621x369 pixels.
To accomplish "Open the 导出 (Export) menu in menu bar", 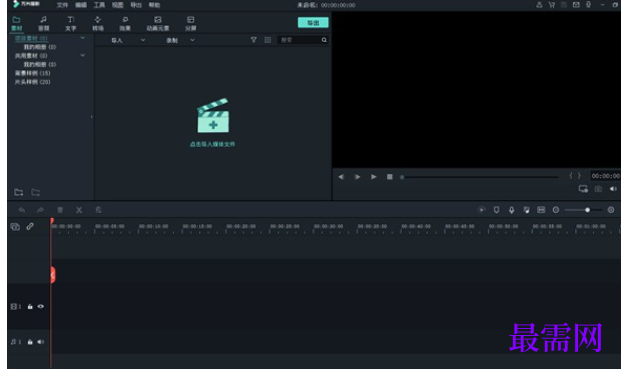I will [x=136, y=5].
